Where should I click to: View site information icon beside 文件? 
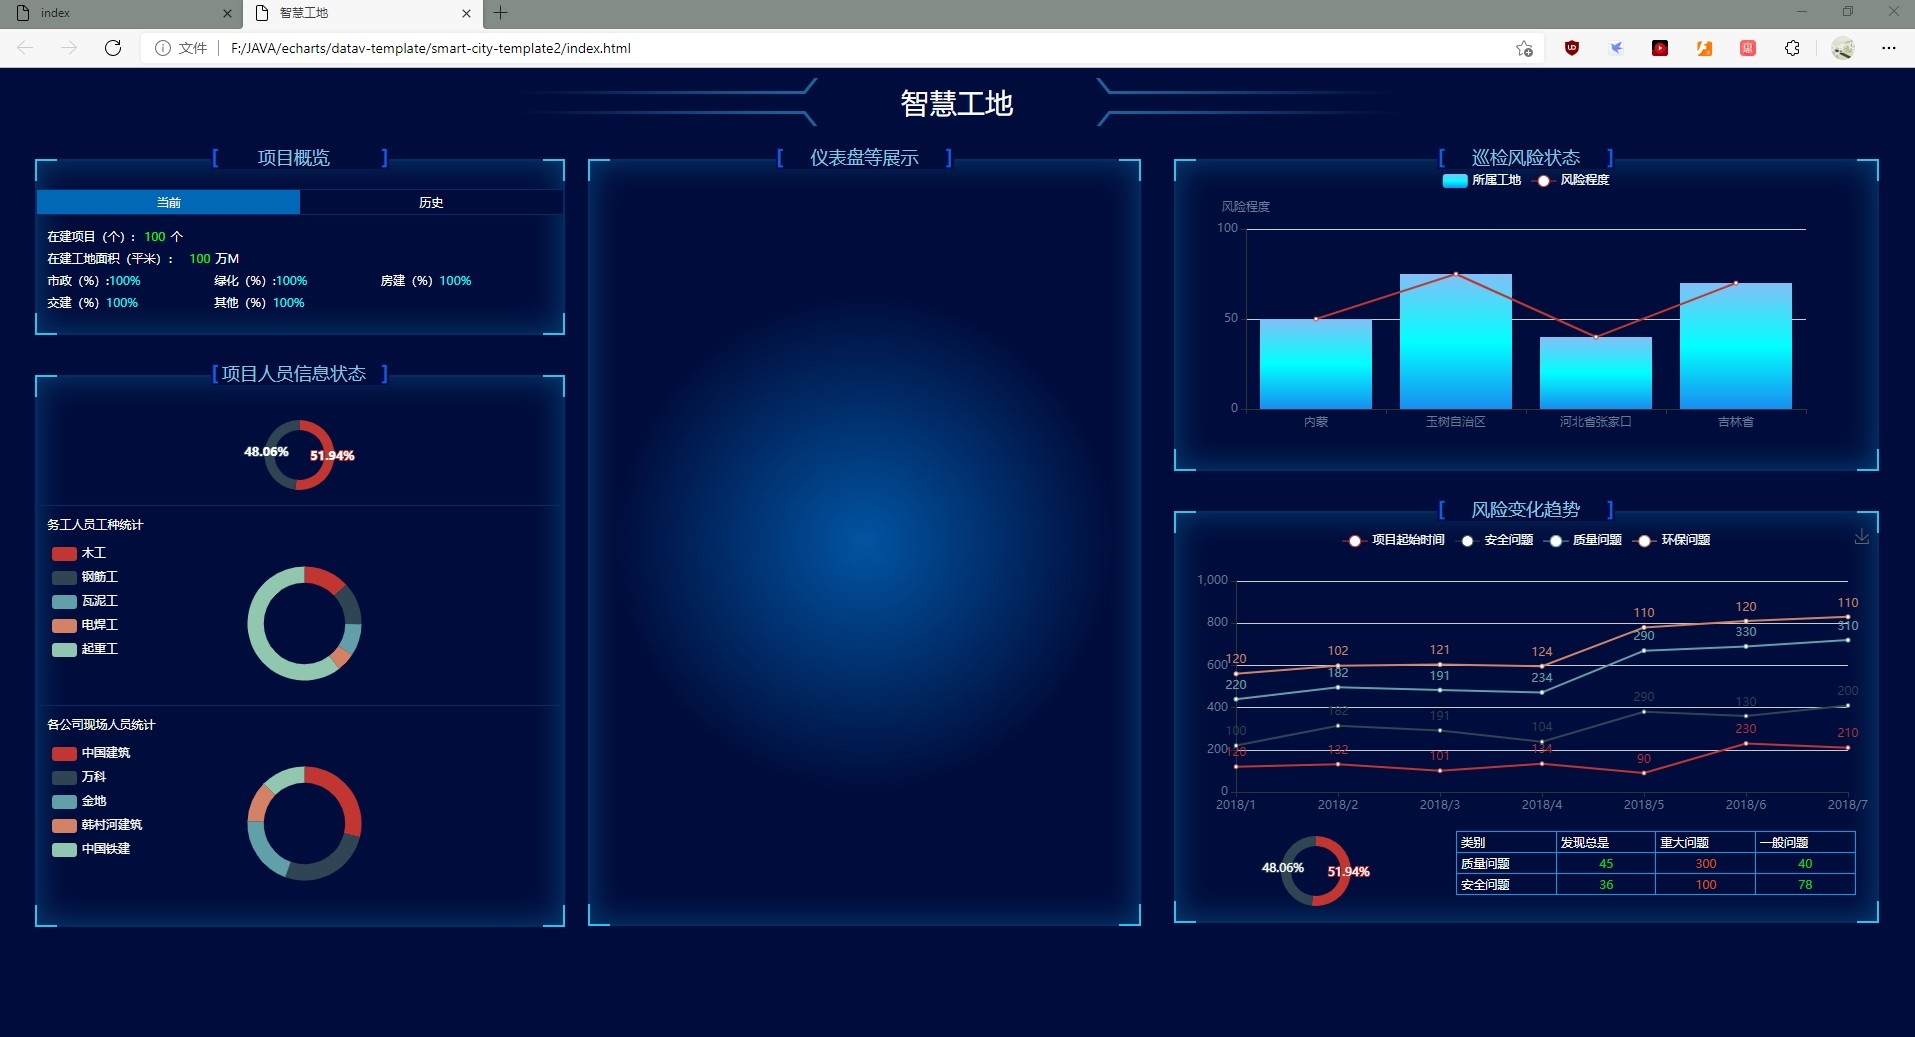click(162, 48)
